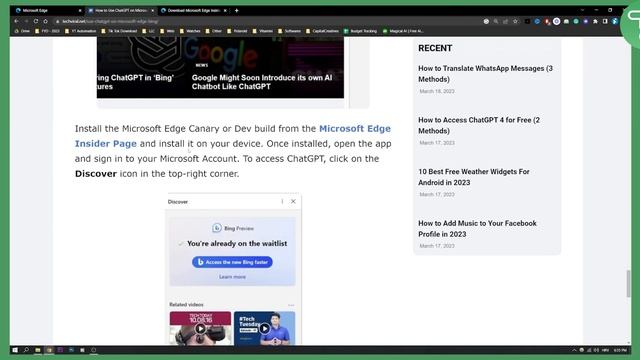
Task: Click the Learn more link under waitlist
Action: click(x=232, y=277)
